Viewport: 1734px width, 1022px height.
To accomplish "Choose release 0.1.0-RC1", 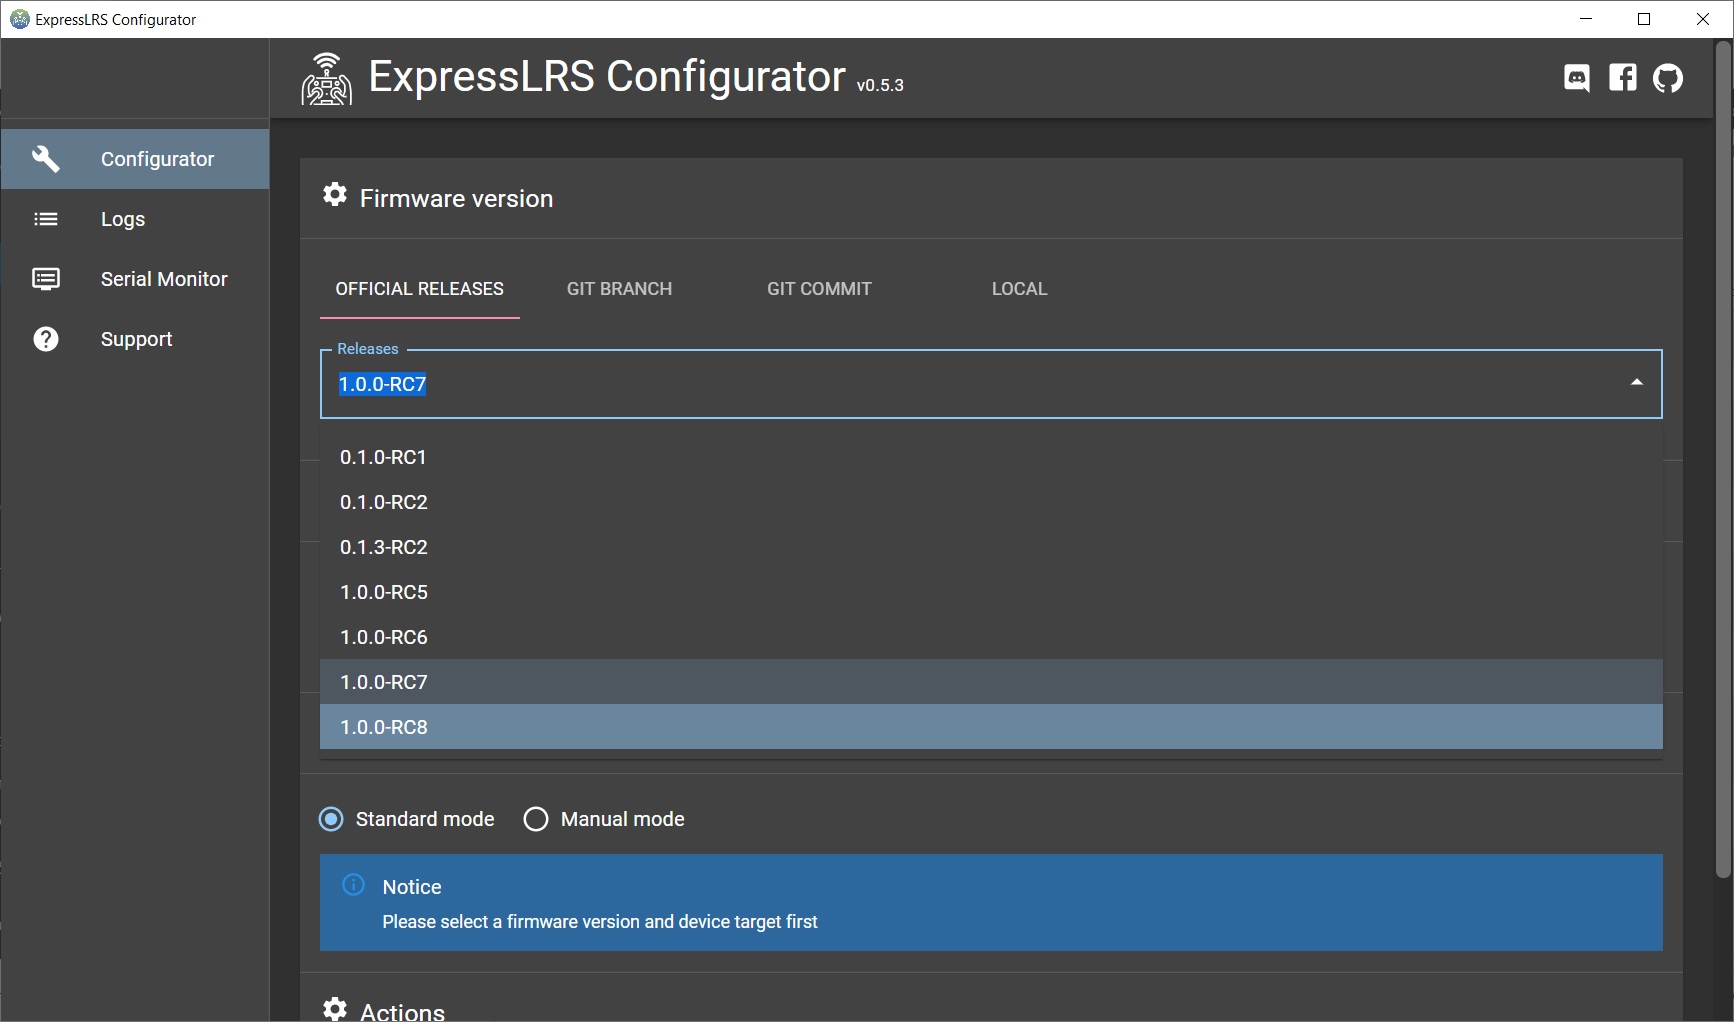I will (x=991, y=457).
